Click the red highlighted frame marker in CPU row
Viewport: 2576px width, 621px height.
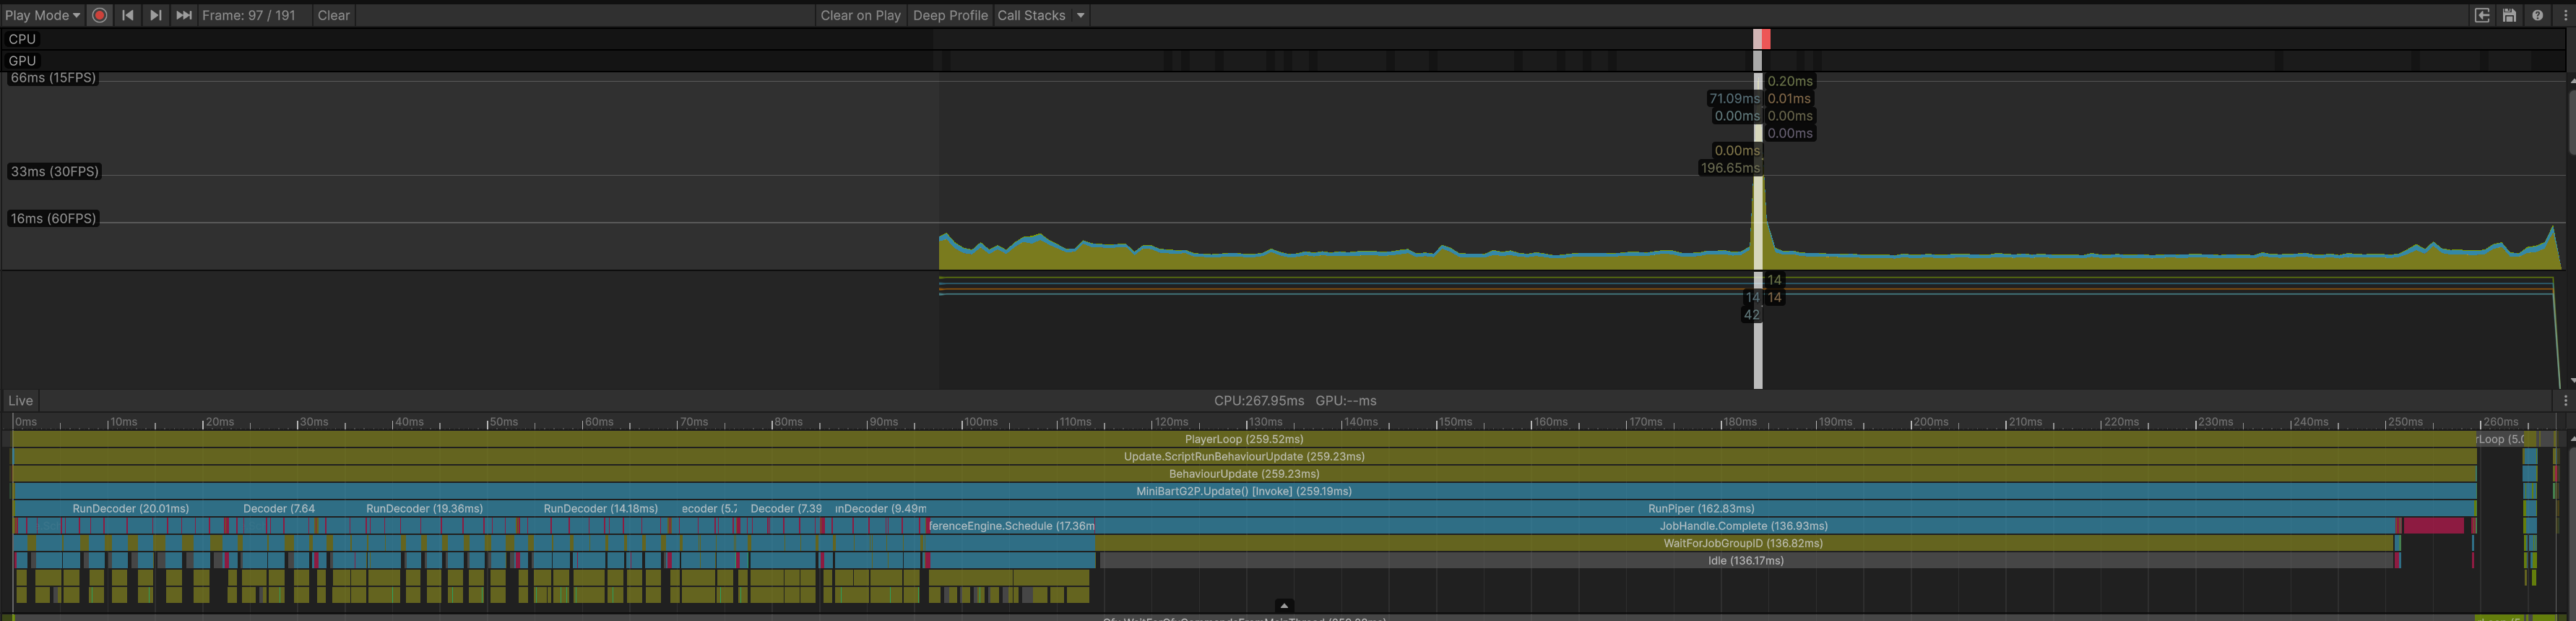point(1766,39)
